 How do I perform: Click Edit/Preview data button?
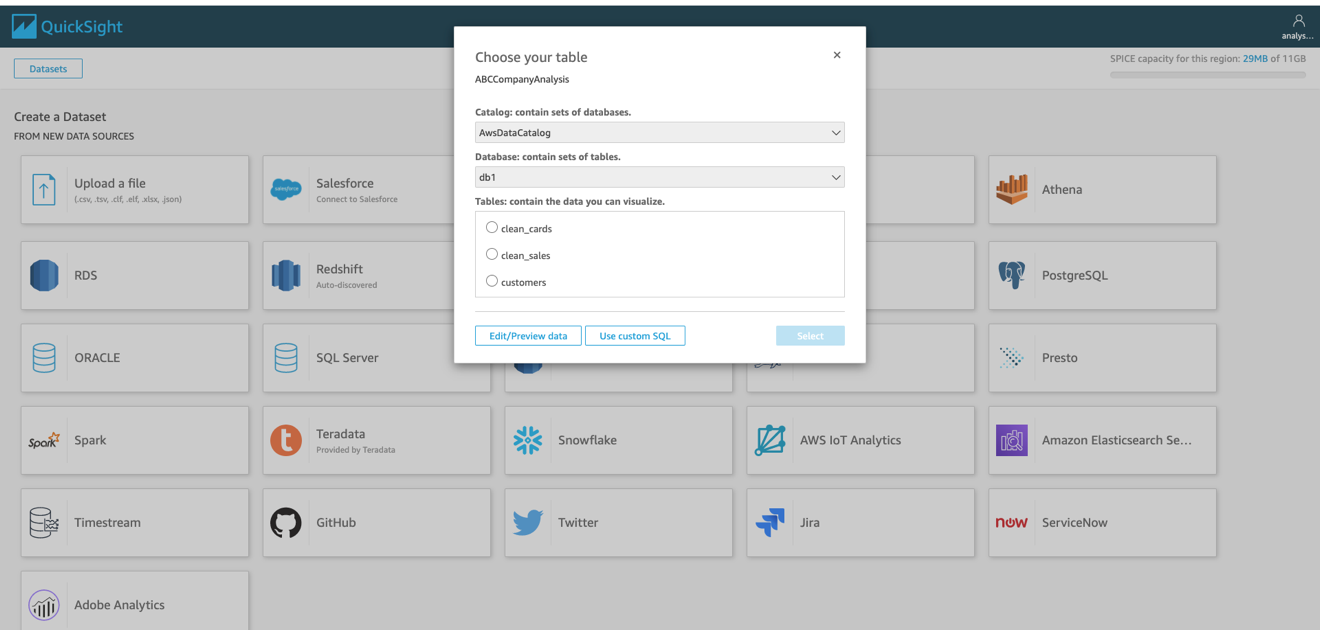point(528,336)
